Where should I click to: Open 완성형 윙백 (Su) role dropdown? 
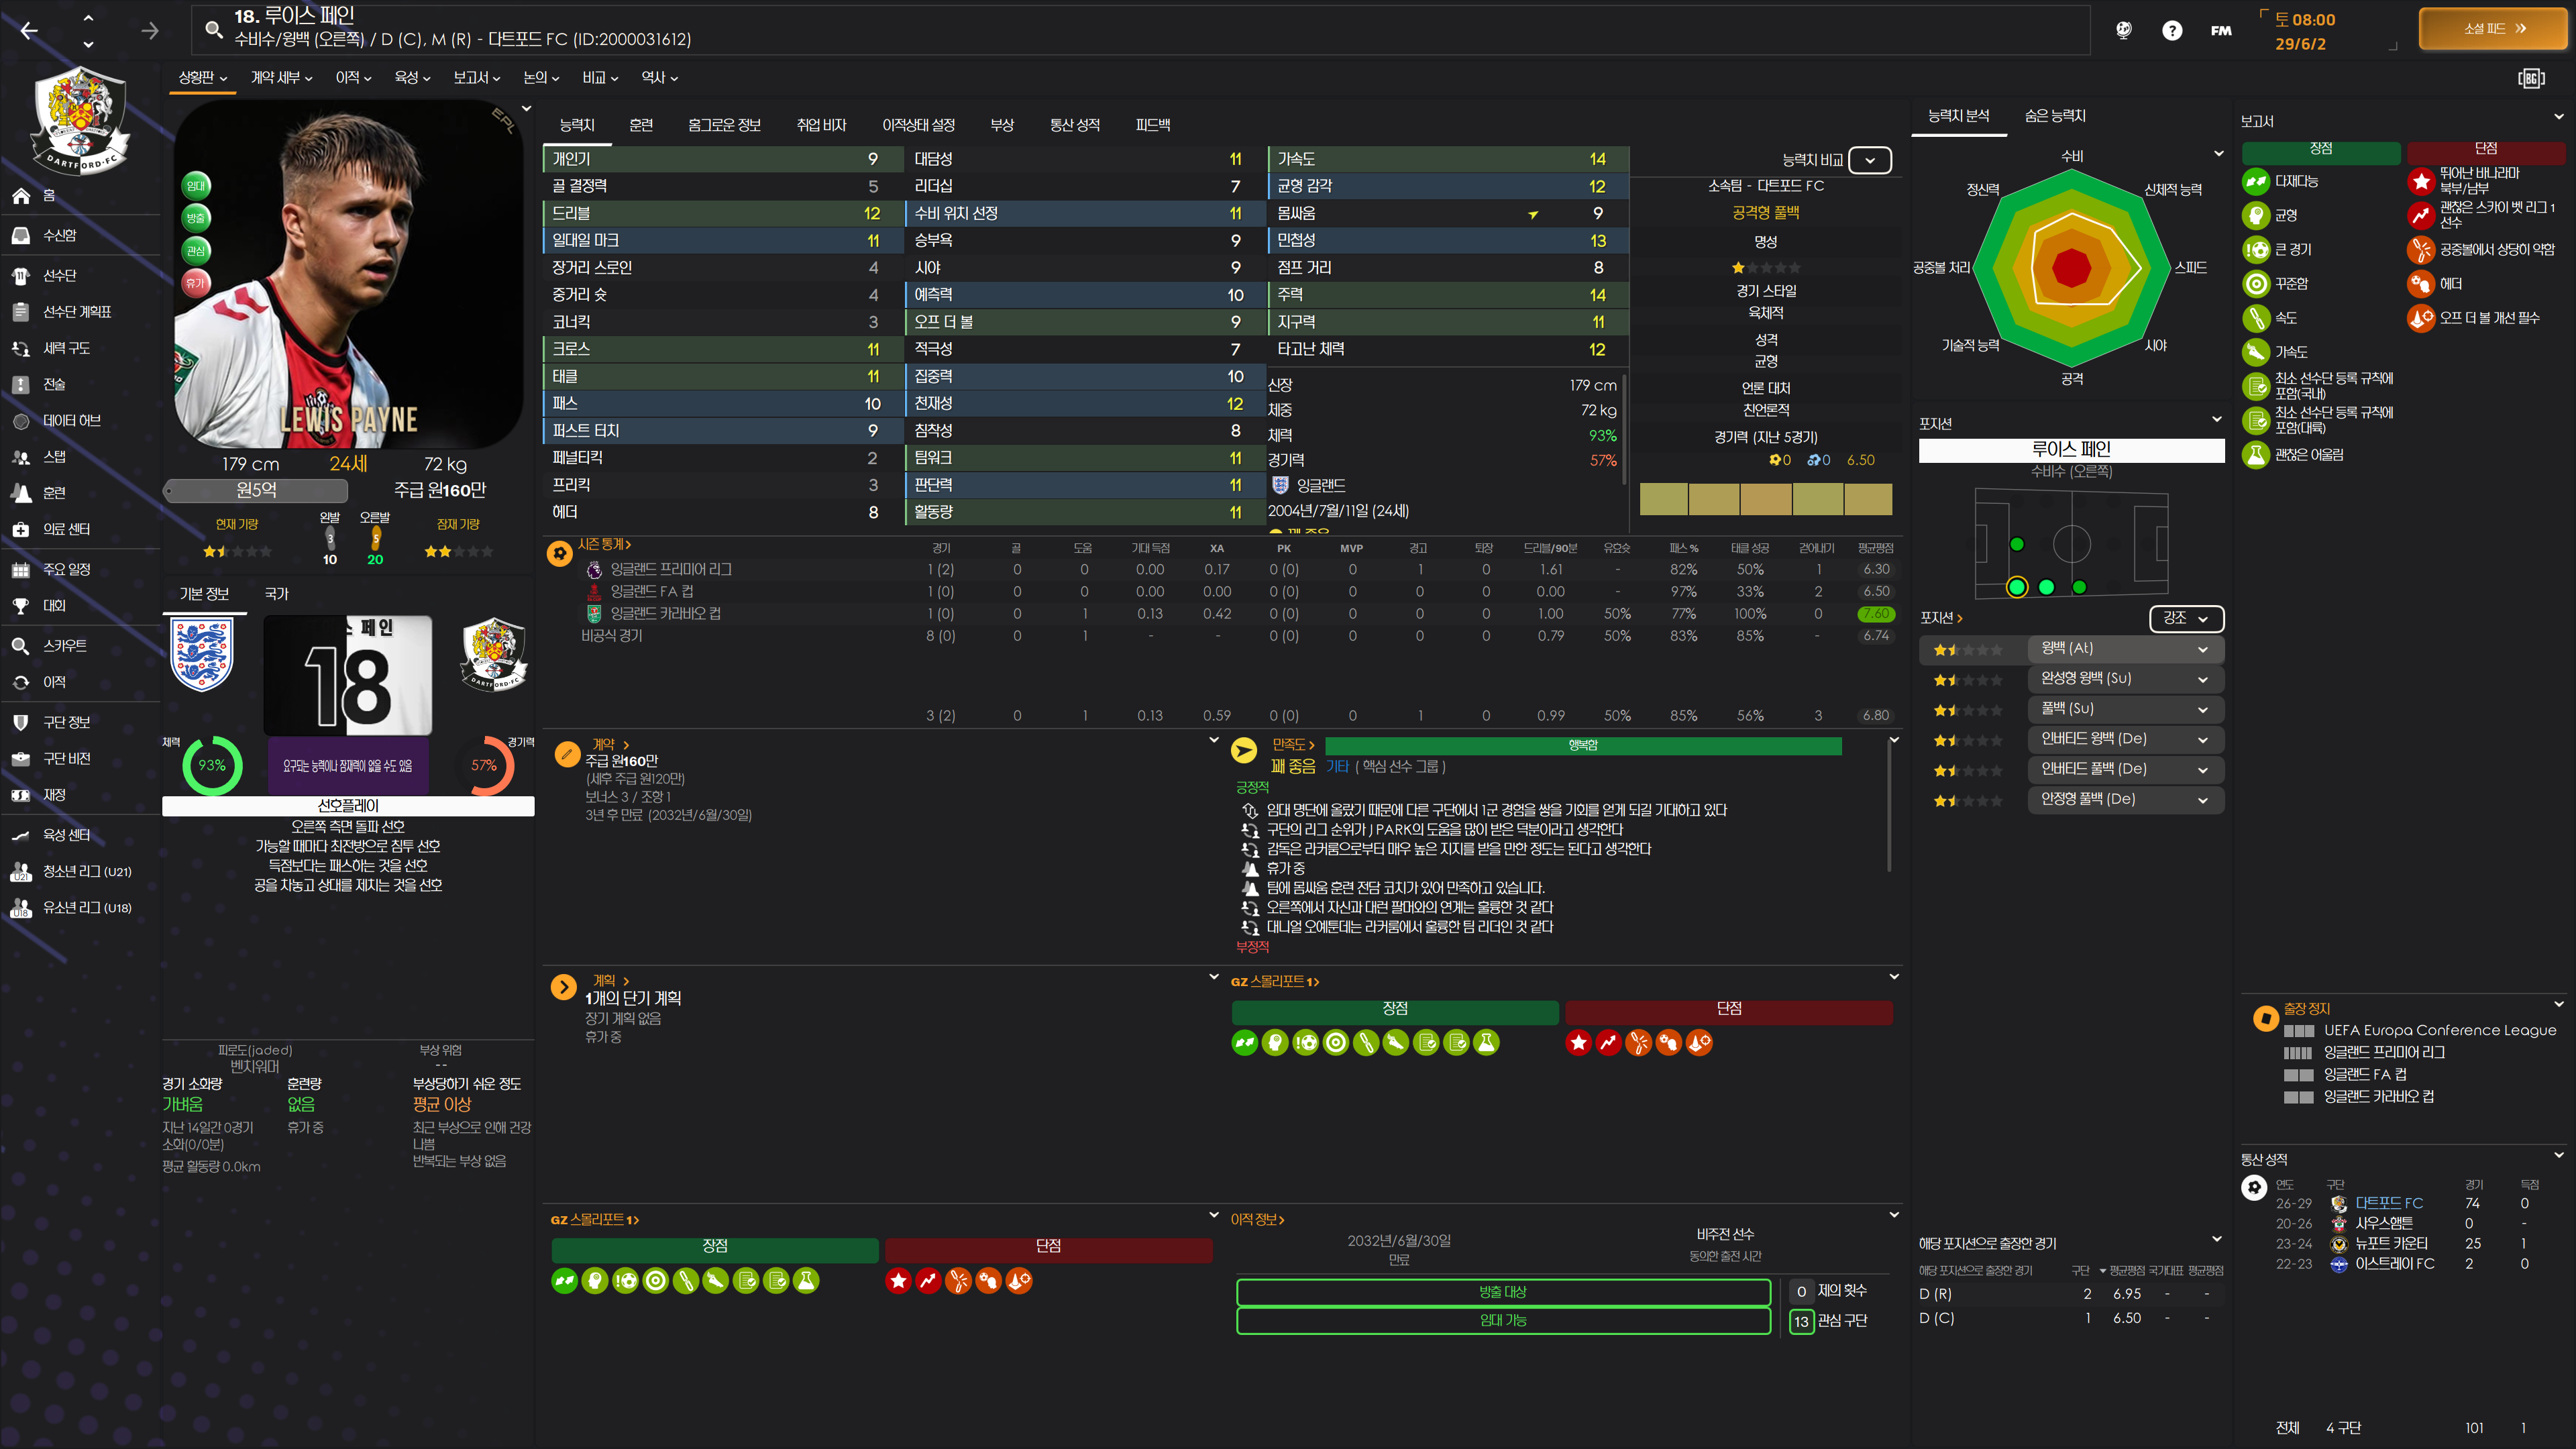[2125, 678]
